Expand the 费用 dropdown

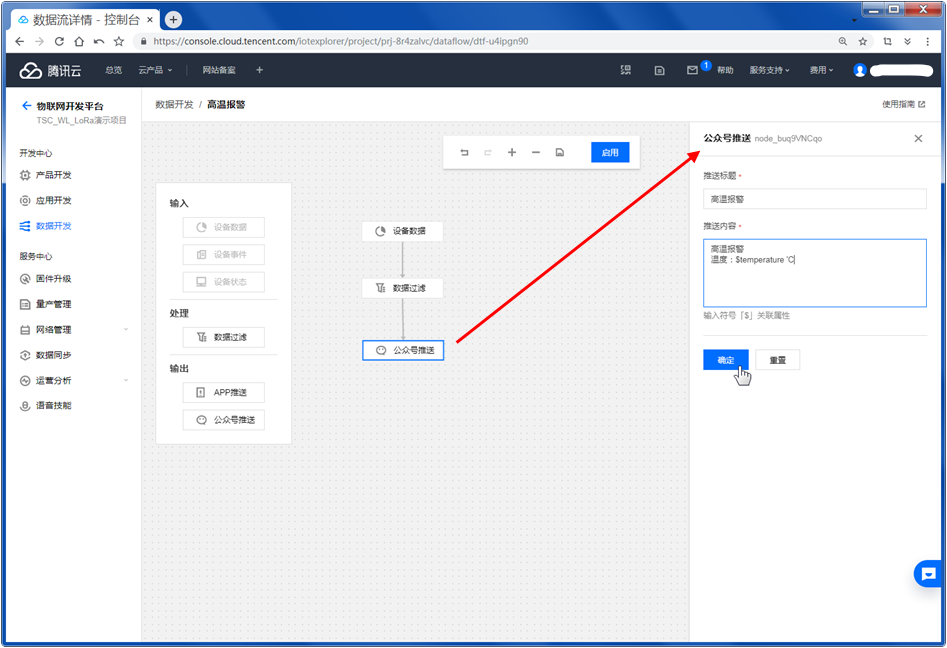tap(821, 70)
